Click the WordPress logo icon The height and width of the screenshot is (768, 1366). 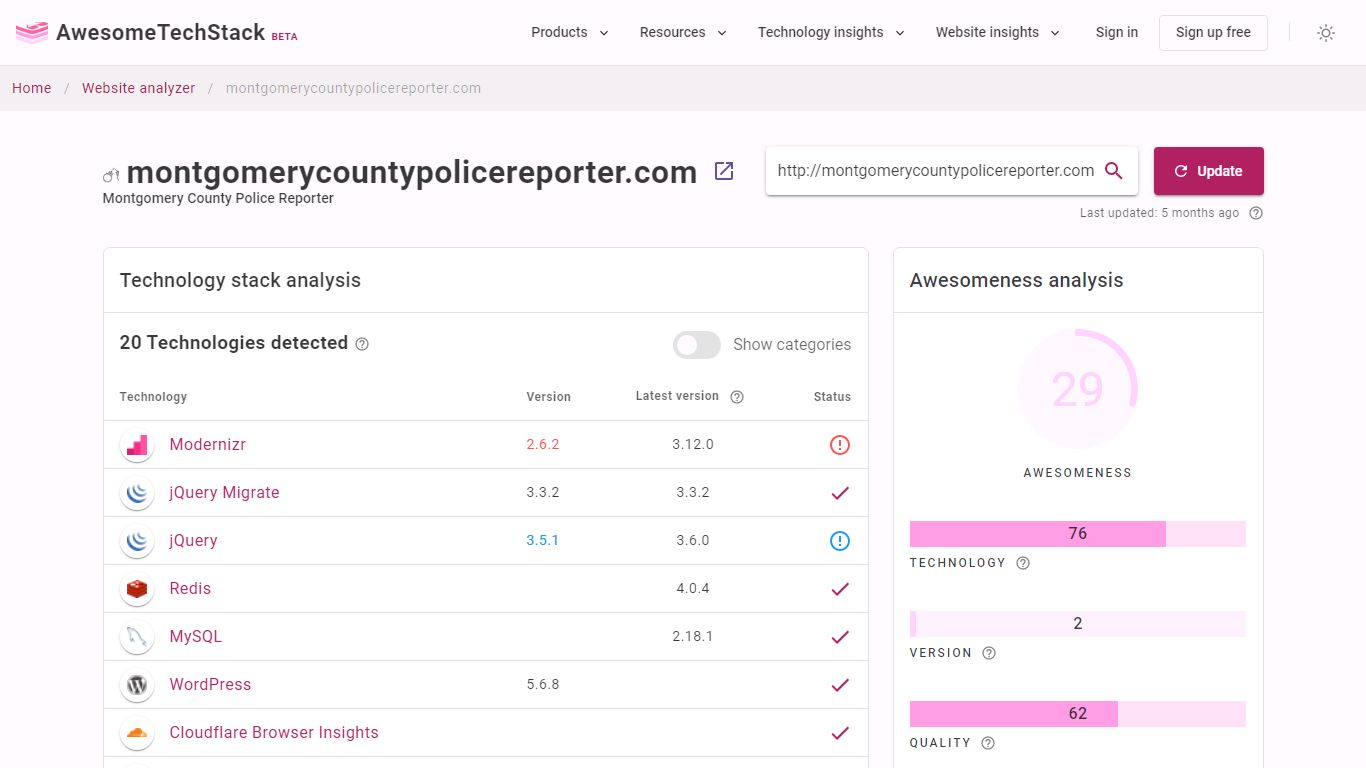(x=137, y=685)
